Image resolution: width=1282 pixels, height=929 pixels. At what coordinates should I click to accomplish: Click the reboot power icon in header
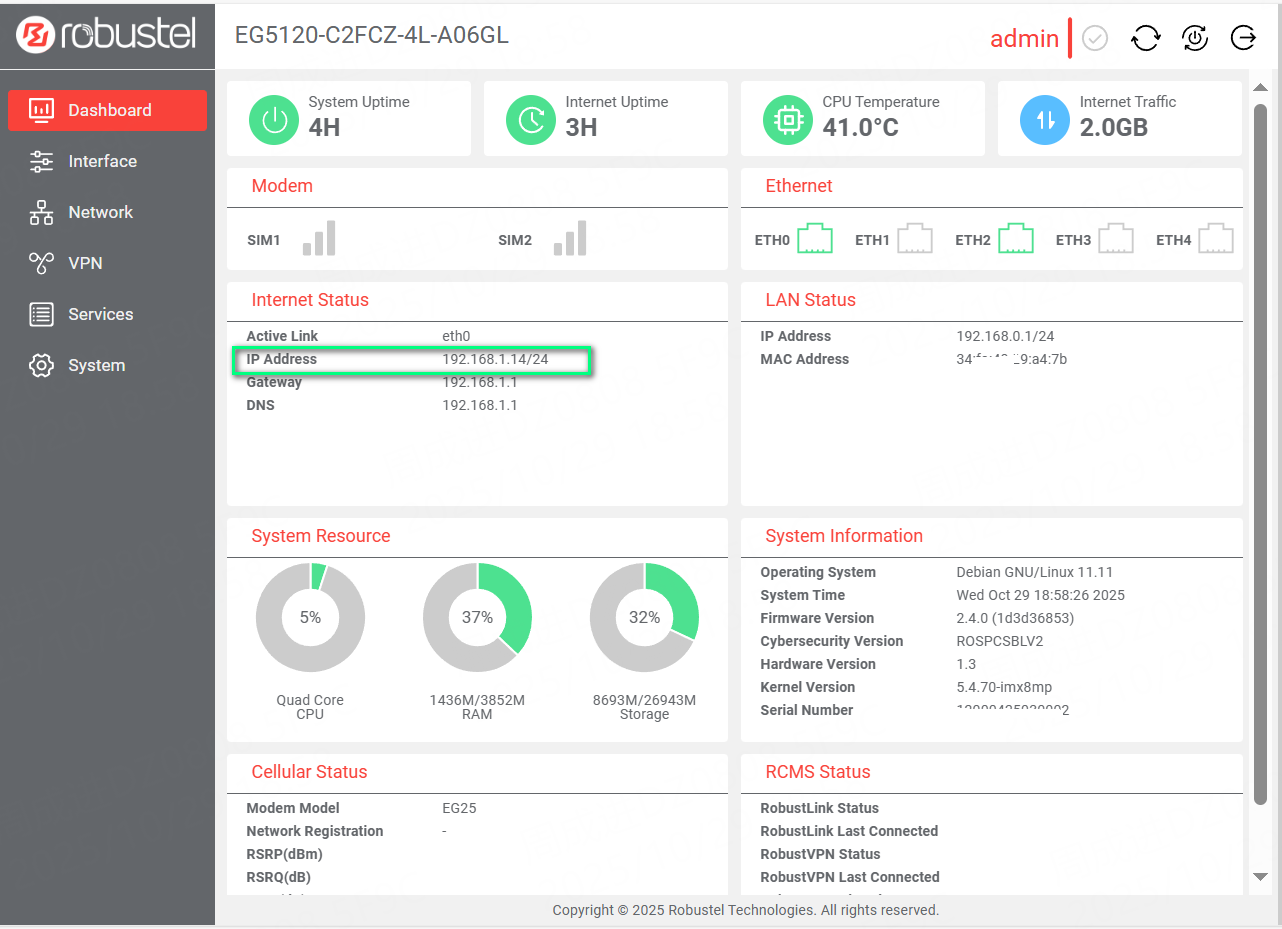click(x=1194, y=38)
